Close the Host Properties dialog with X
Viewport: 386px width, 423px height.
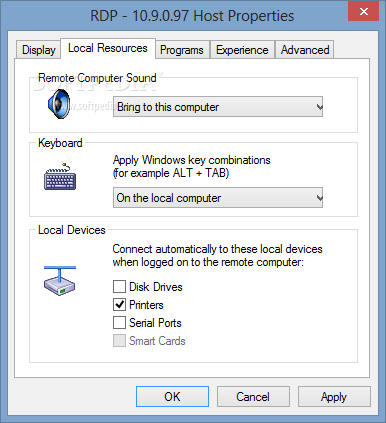coord(363,12)
